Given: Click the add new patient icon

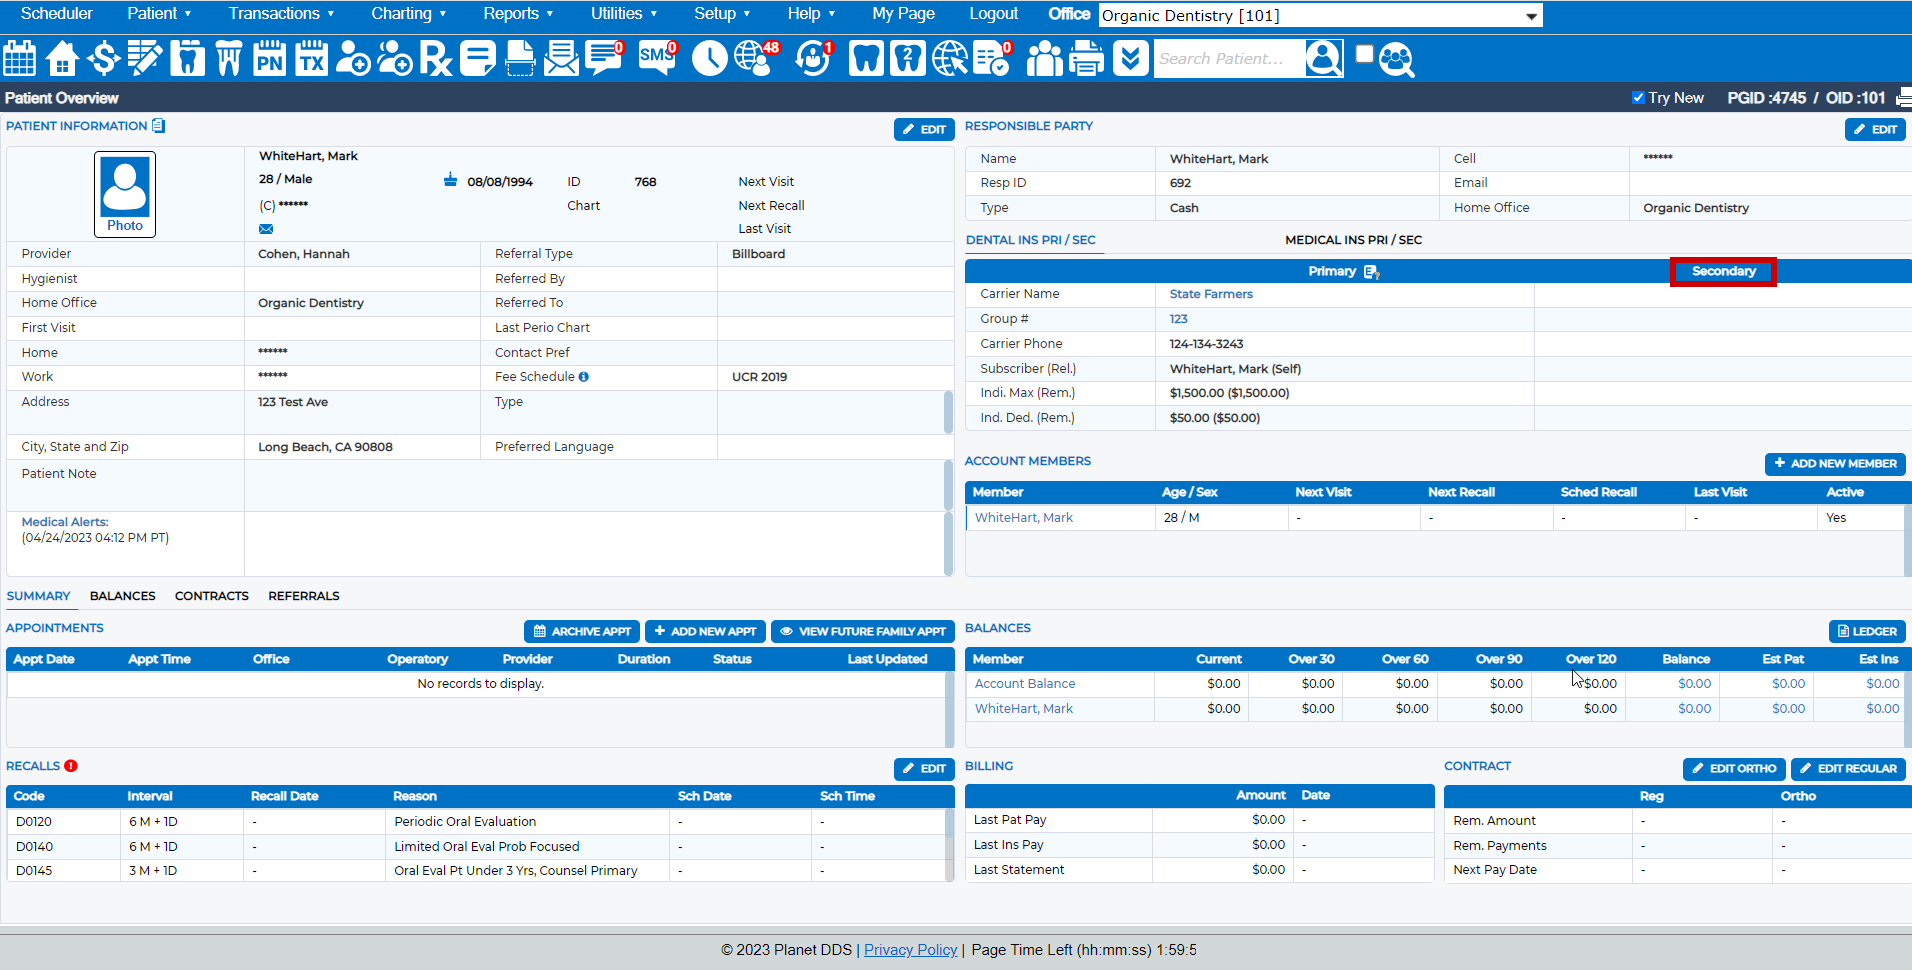Looking at the screenshot, I should click(x=353, y=59).
